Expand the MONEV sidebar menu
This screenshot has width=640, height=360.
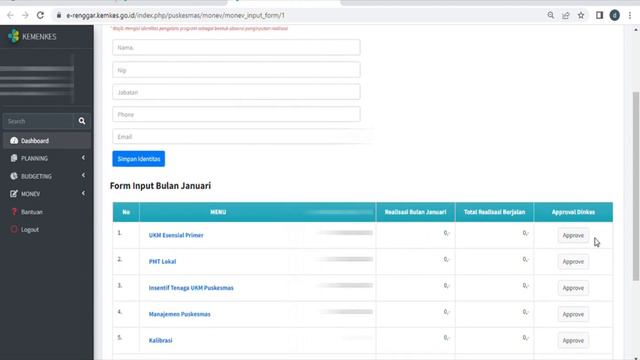click(x=47, y=194)
